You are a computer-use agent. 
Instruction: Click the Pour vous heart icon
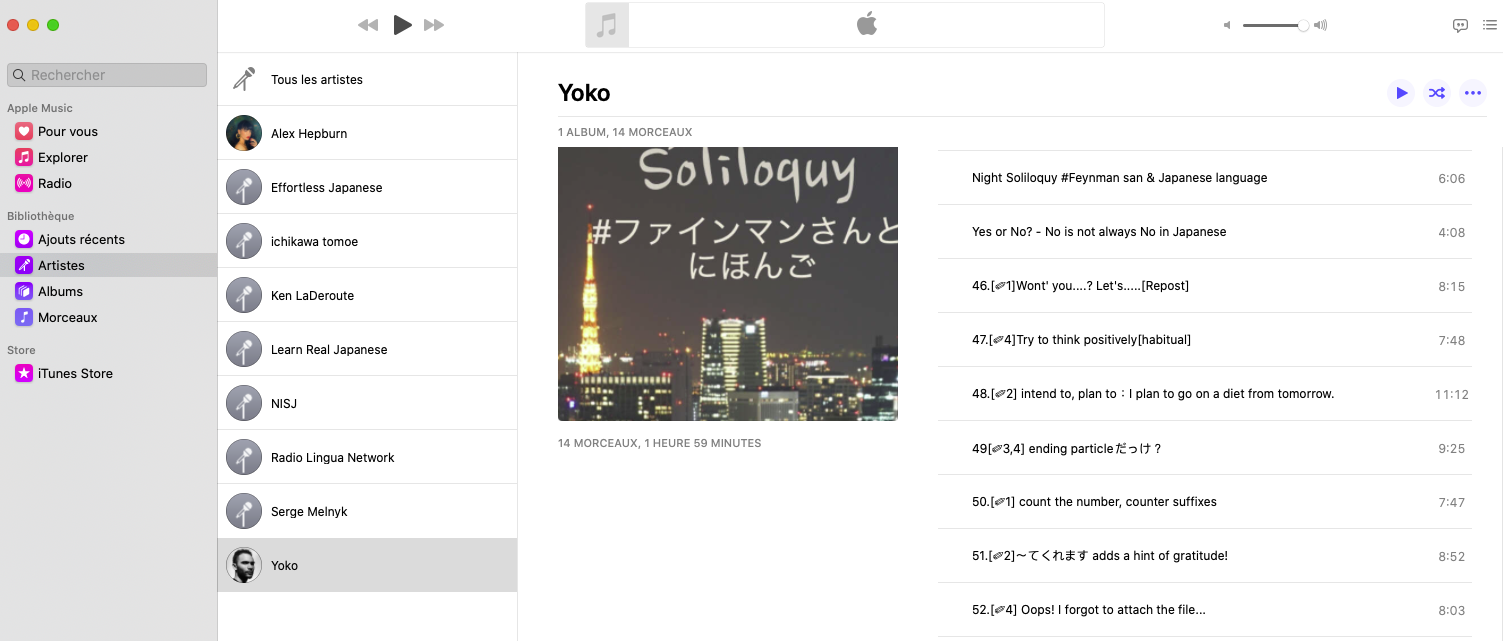point(24,131)
